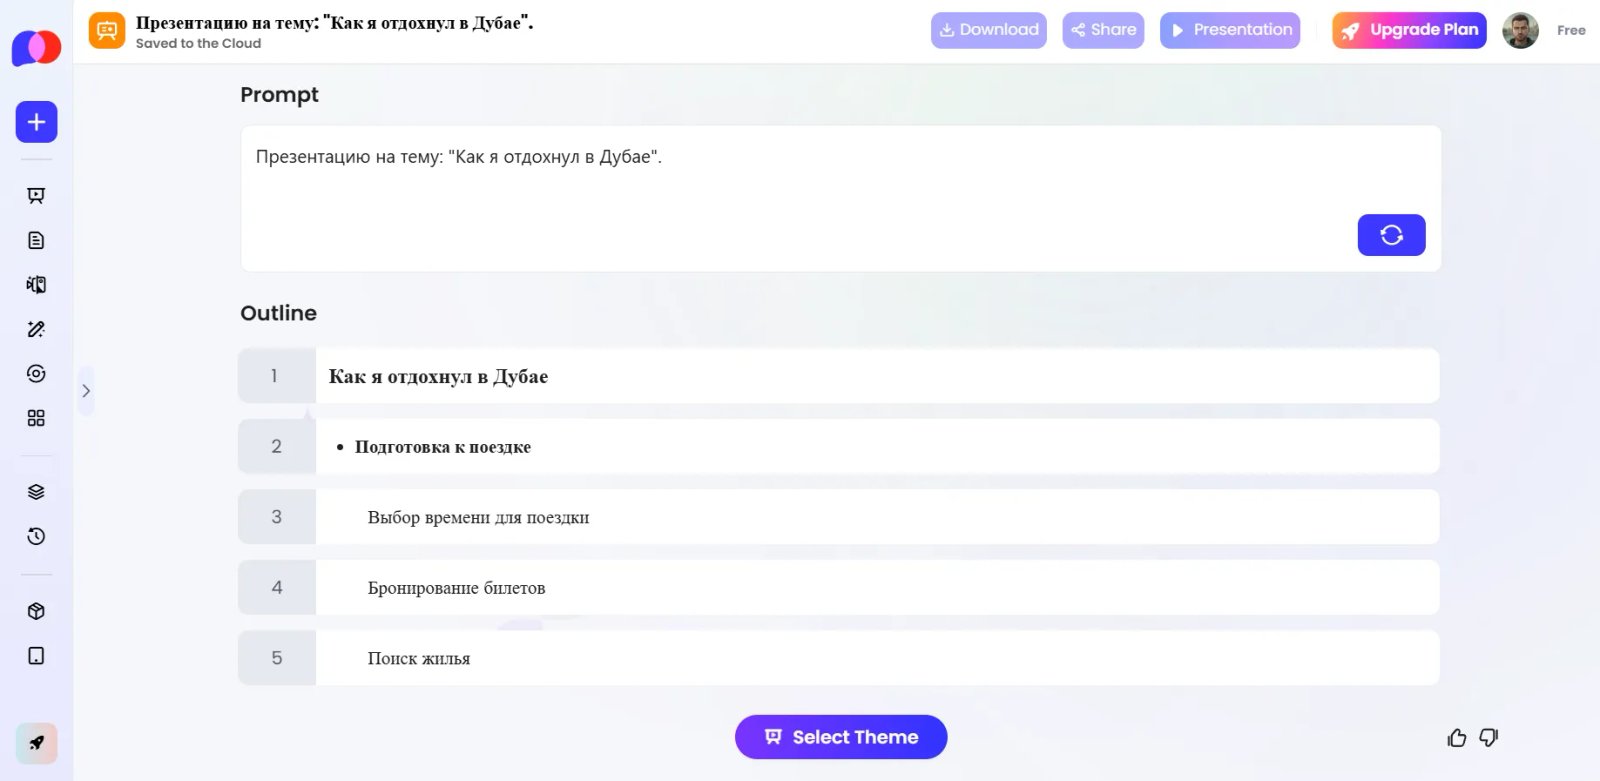Open the history clock icon in the sidebar

[36, 536]
